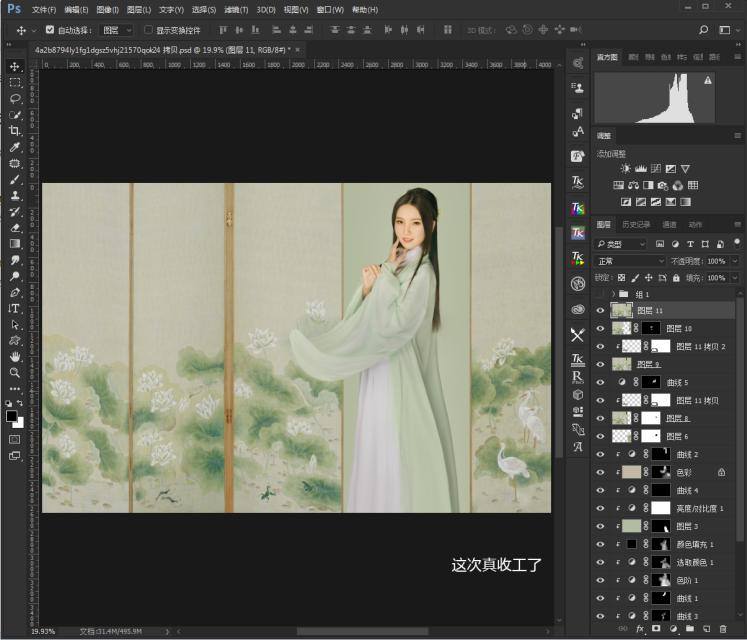The height and width of the screenshot is (640, 747).
Task: Select the Lasso tool
Action: 15,99
